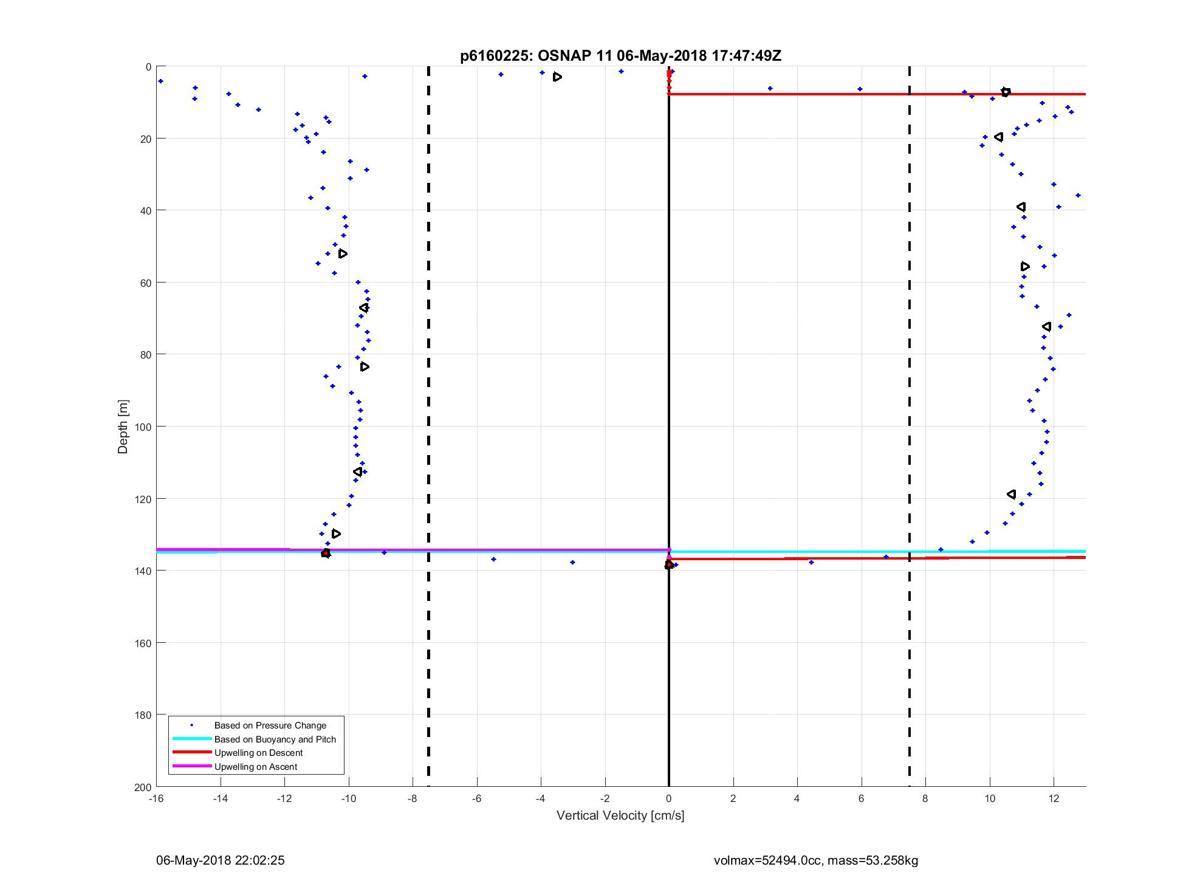Click x-axis tick label -12
This screenshot has width=1200, height=885.
pyautogui.click(x=284, y=799)
